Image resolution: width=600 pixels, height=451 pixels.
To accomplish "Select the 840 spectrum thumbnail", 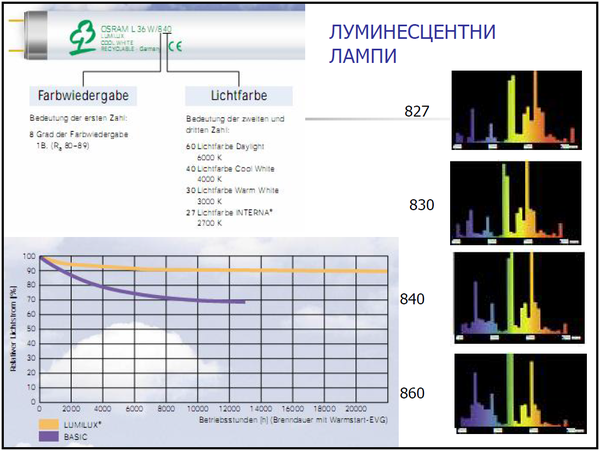I will tap(519, 298).
